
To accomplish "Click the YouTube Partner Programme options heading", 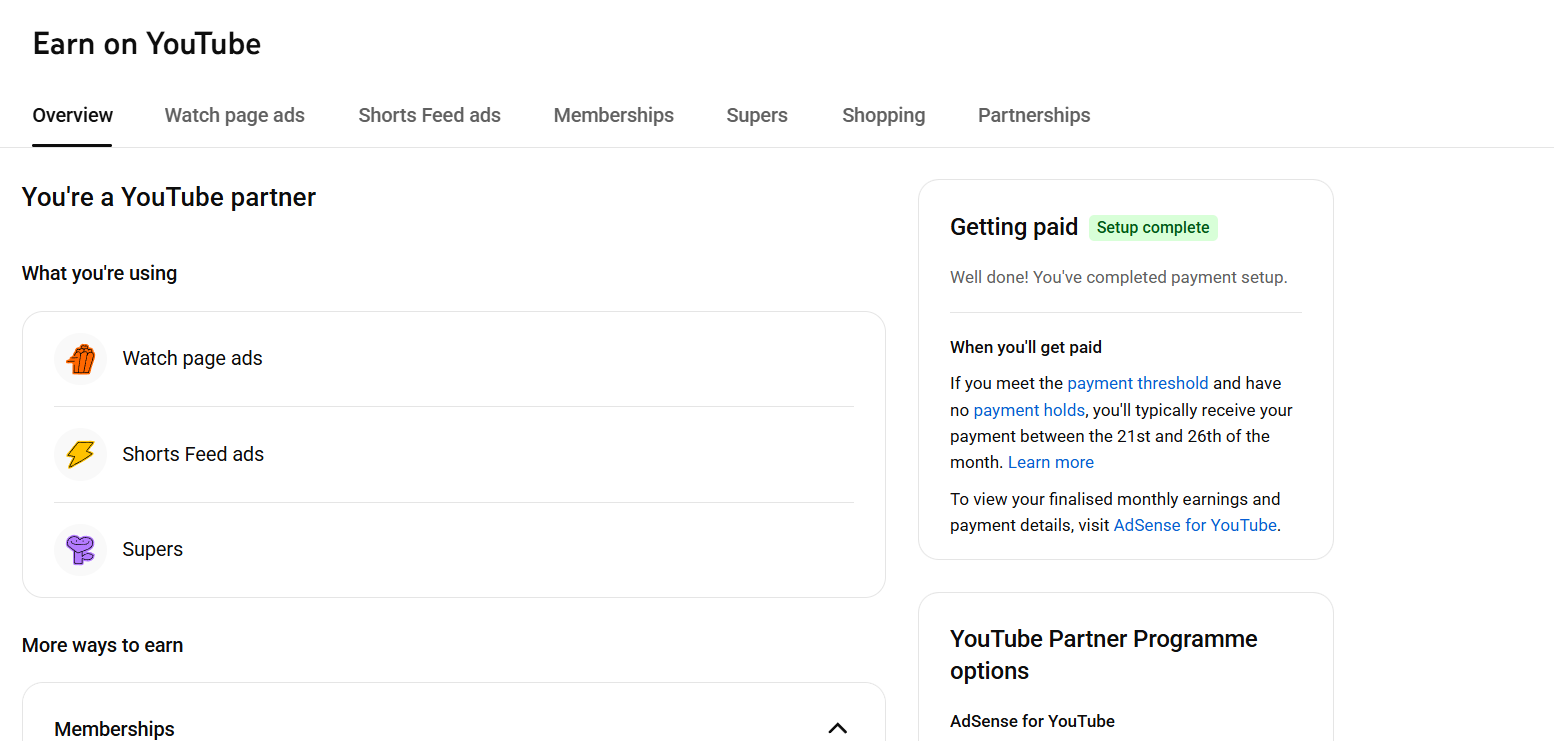I will point(1104,654).
